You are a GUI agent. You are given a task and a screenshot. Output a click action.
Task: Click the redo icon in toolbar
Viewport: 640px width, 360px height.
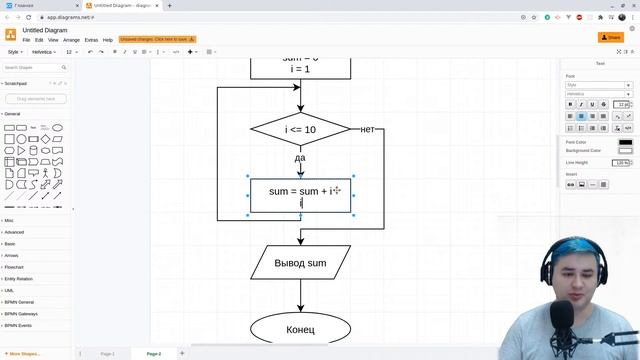[x=101, y=52]
